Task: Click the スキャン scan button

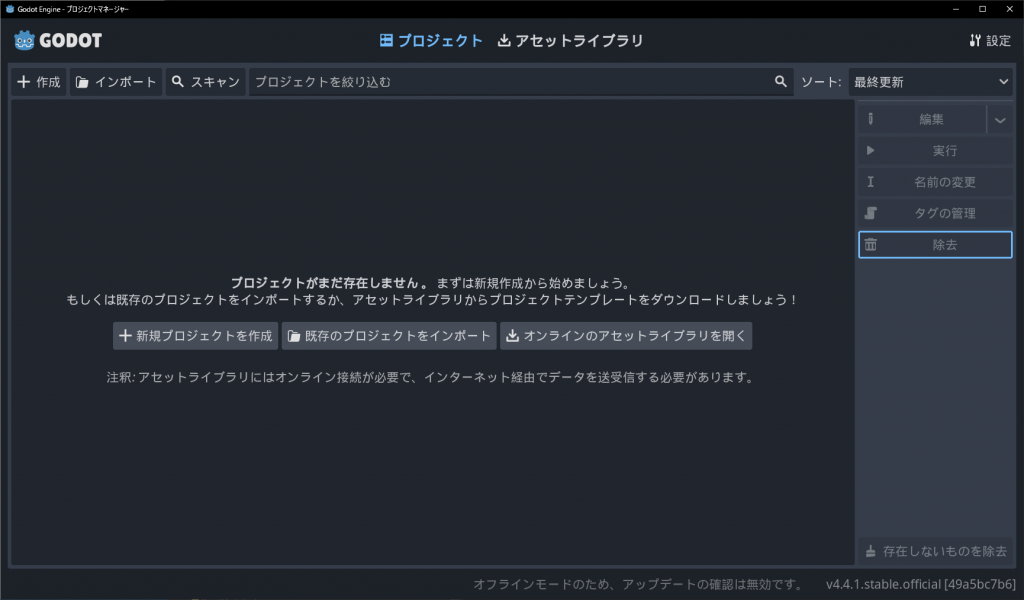Action: (x=205, y=82)
